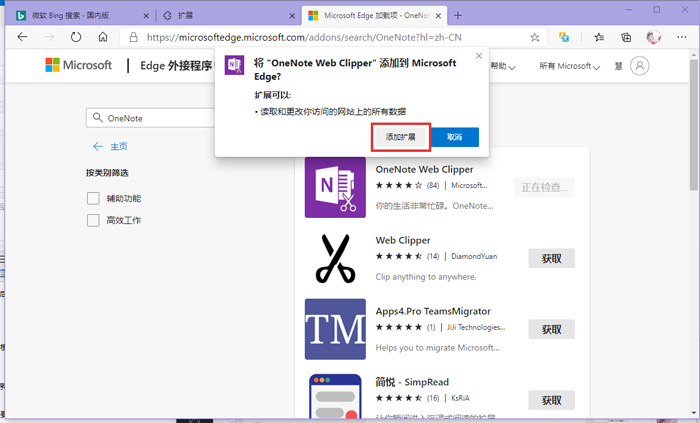Click the Web Clipper (14) star rating
This screenshot has width=700, height=423.
[x=398, y=256]
